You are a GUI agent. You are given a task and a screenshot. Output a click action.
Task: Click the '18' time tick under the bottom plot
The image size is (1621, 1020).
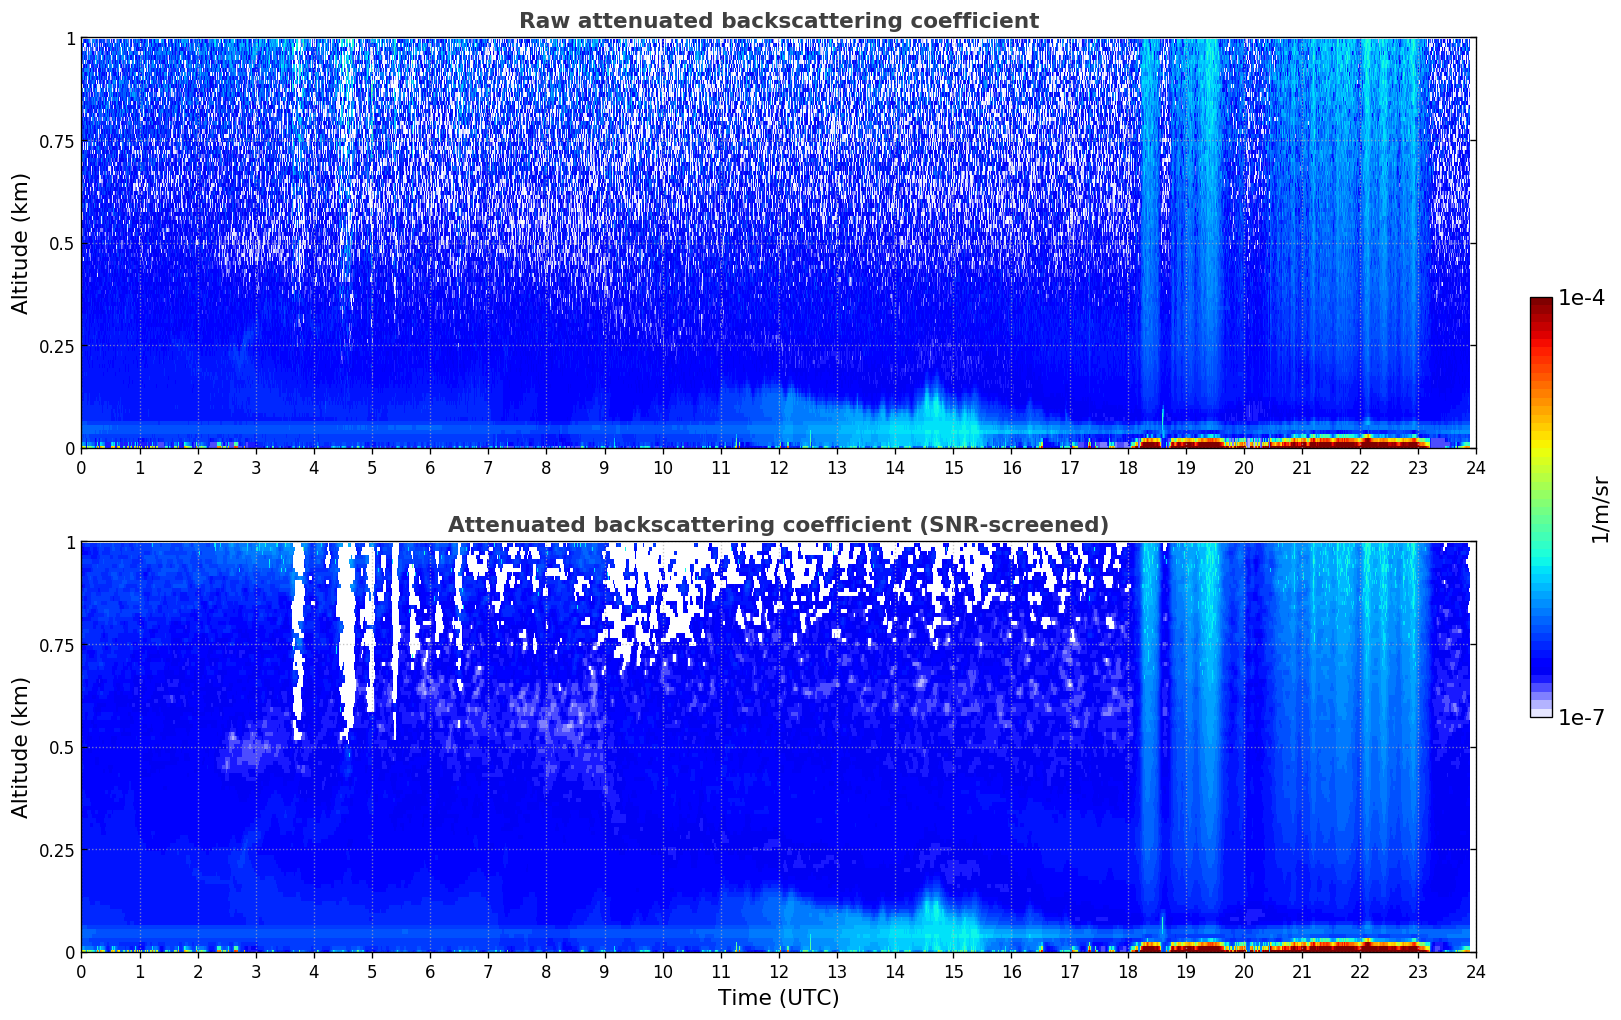pos(1128,971)
